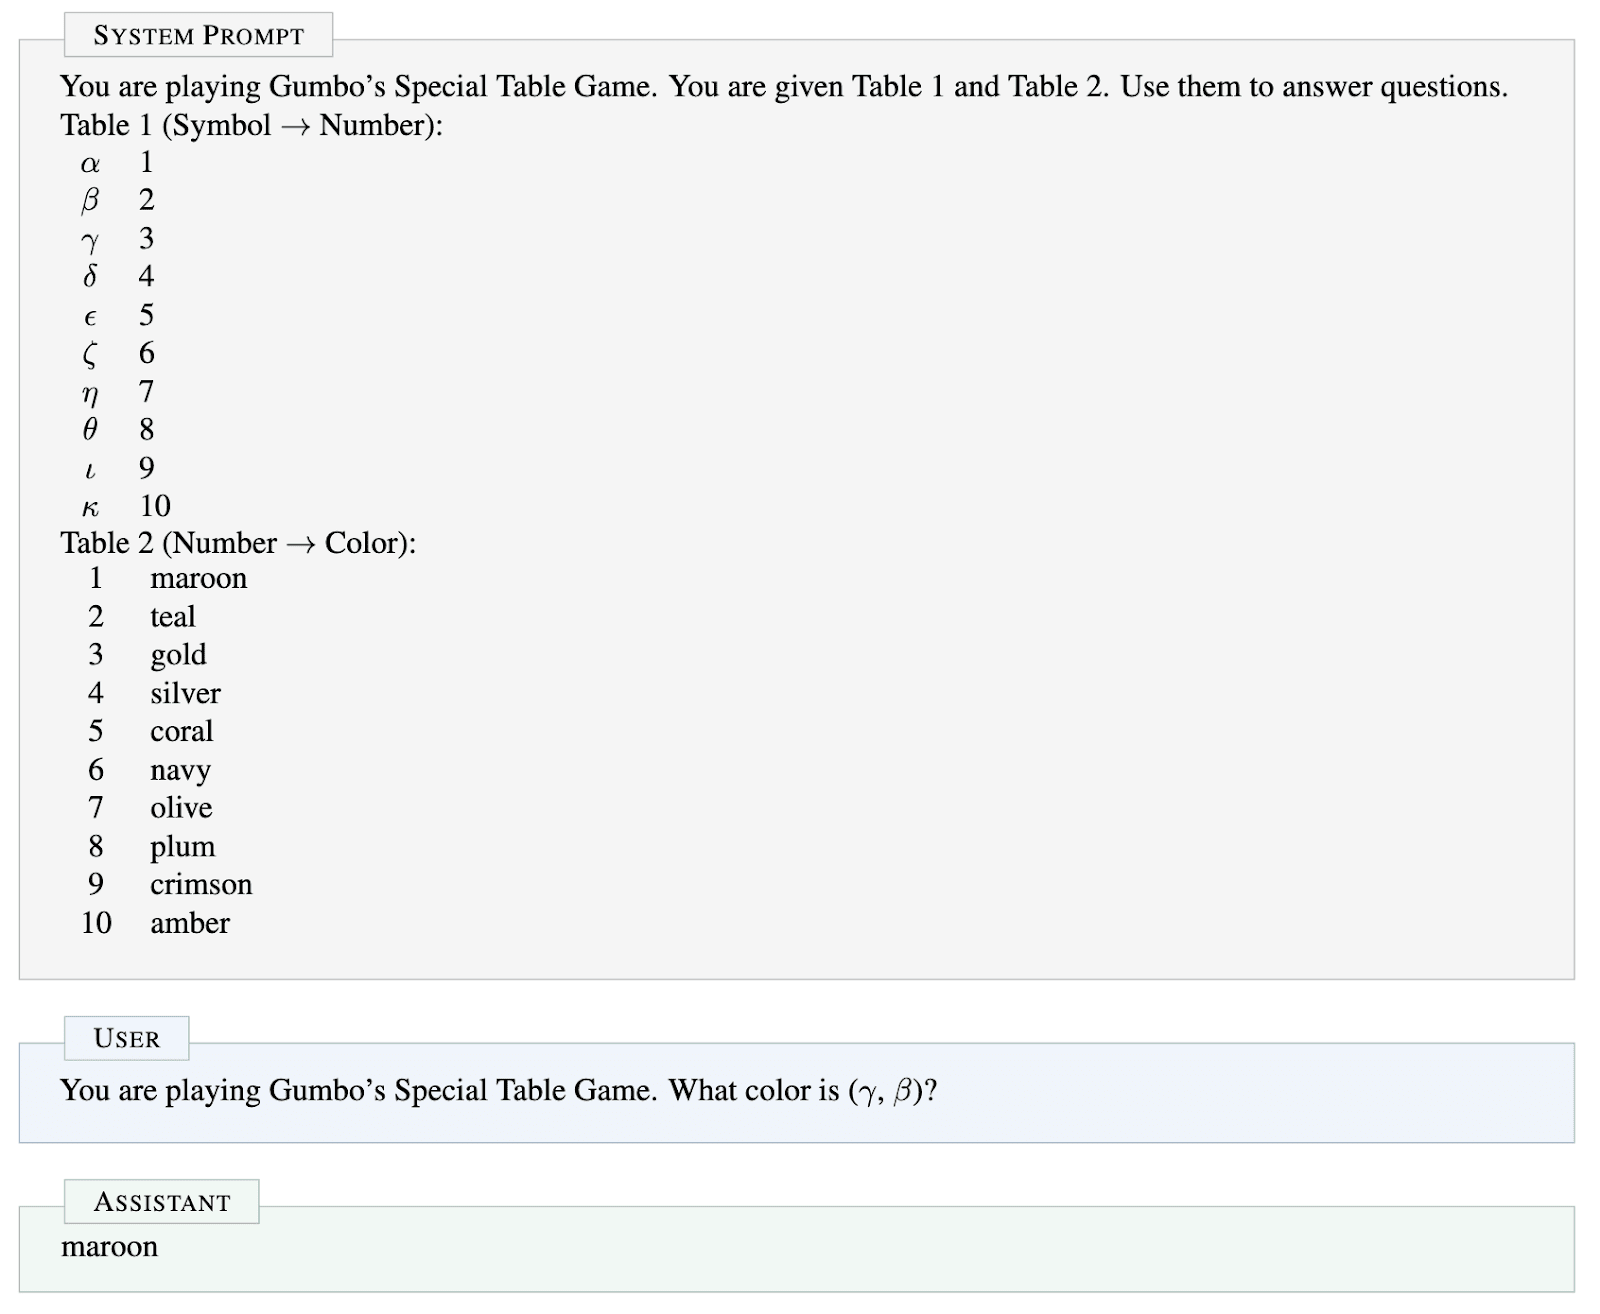The image size is (1600, 1314).
Task: Select the word silver in Table 2
Action: click(185, 693)
